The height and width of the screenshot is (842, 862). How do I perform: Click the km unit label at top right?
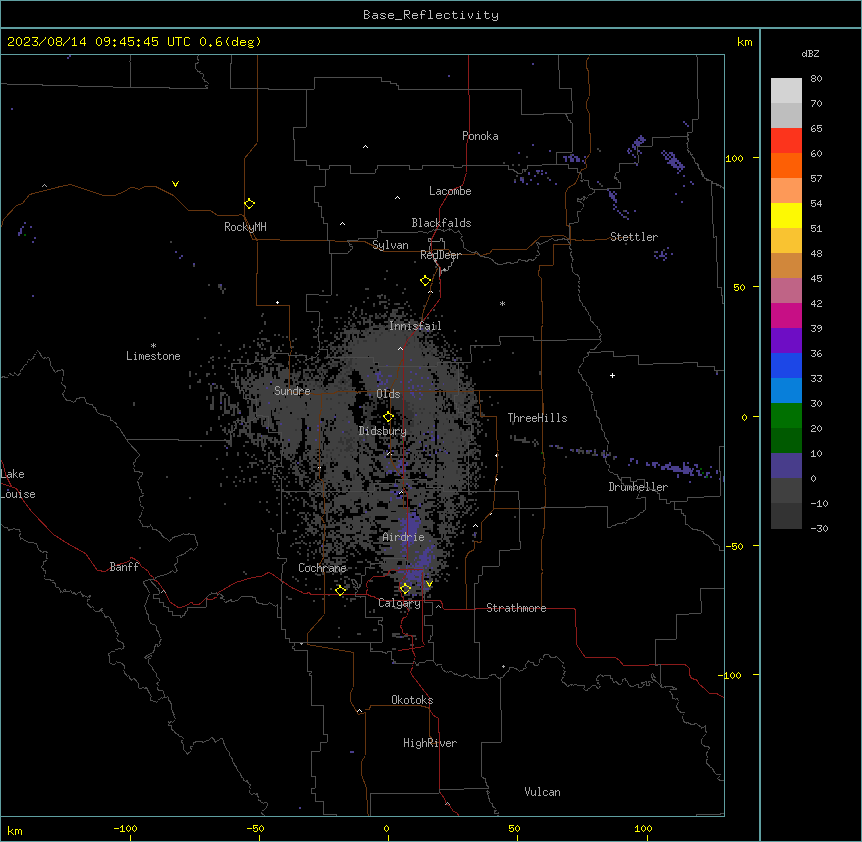pyautogui.click(x=745, y=42)
